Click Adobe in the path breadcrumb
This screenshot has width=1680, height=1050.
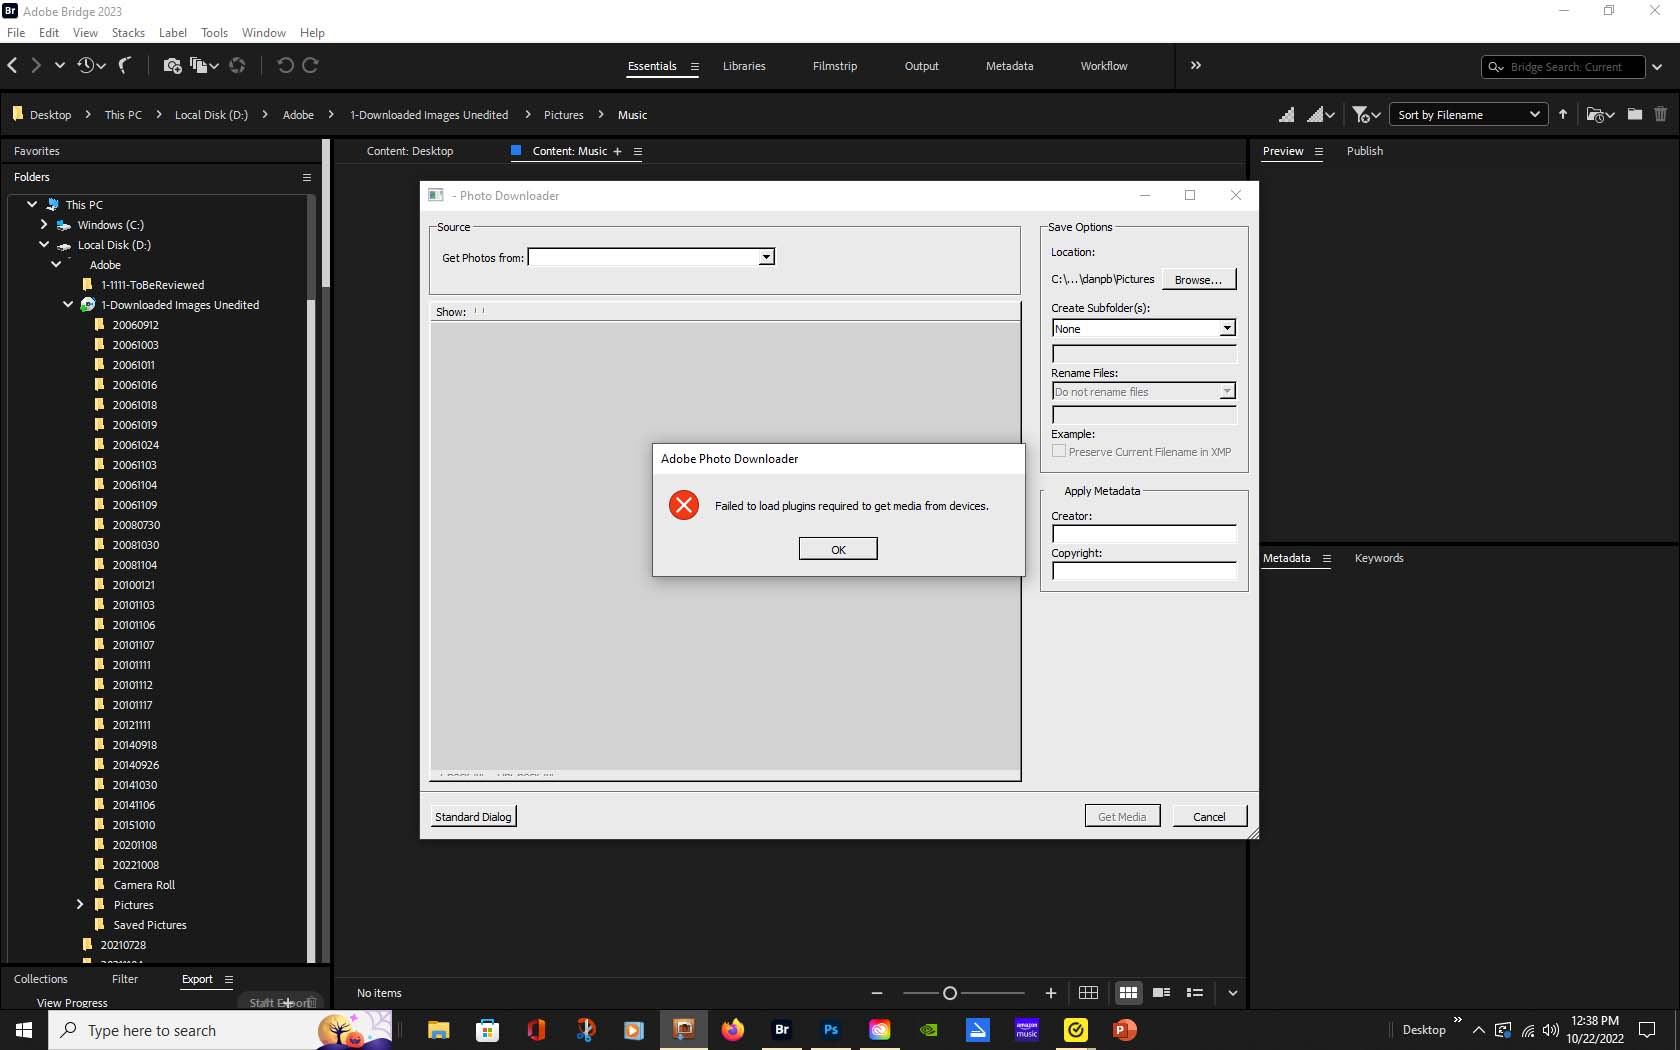(x=298, y=115)
